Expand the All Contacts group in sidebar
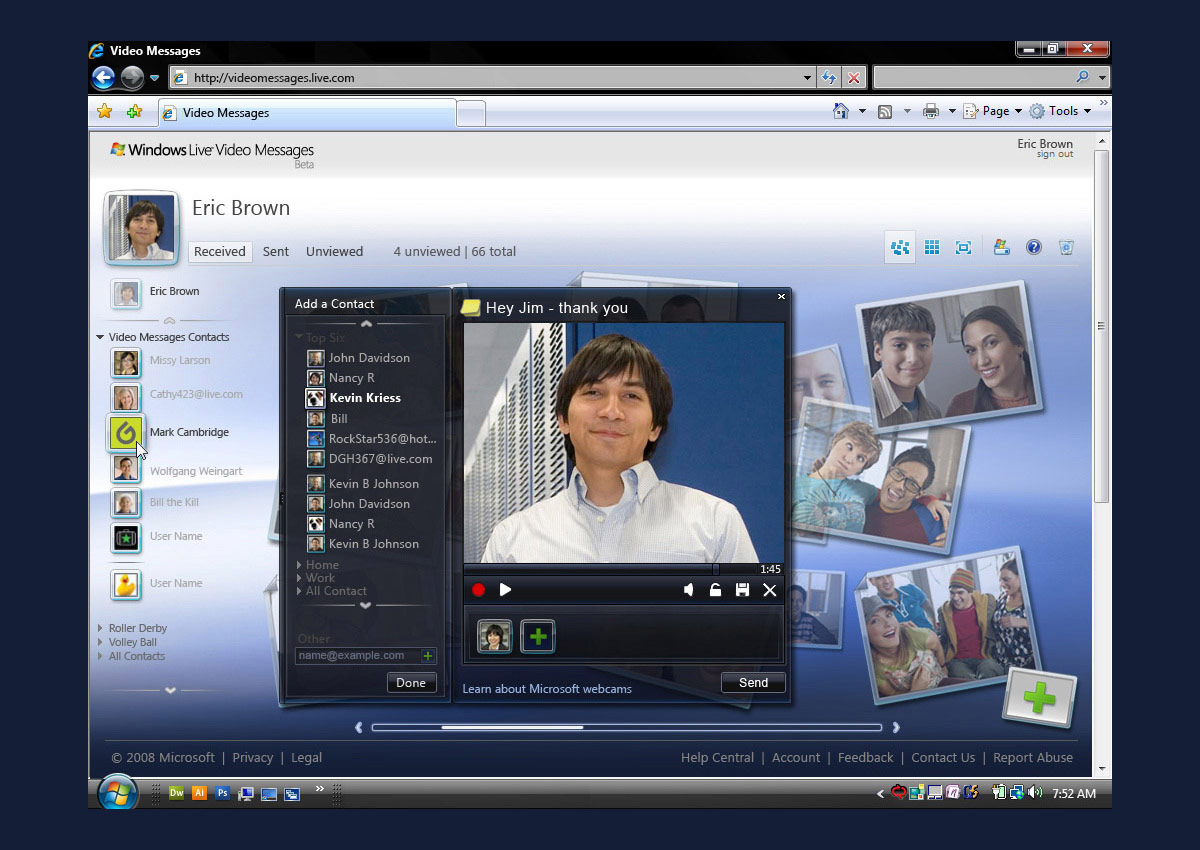The image size is (1200, 850). click(x=100, y=656)
